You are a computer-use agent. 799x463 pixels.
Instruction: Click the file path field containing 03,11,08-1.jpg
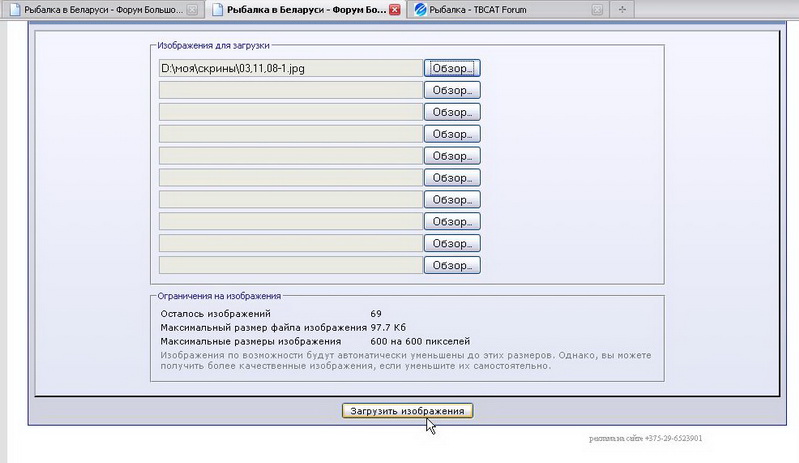coord(290,68)
